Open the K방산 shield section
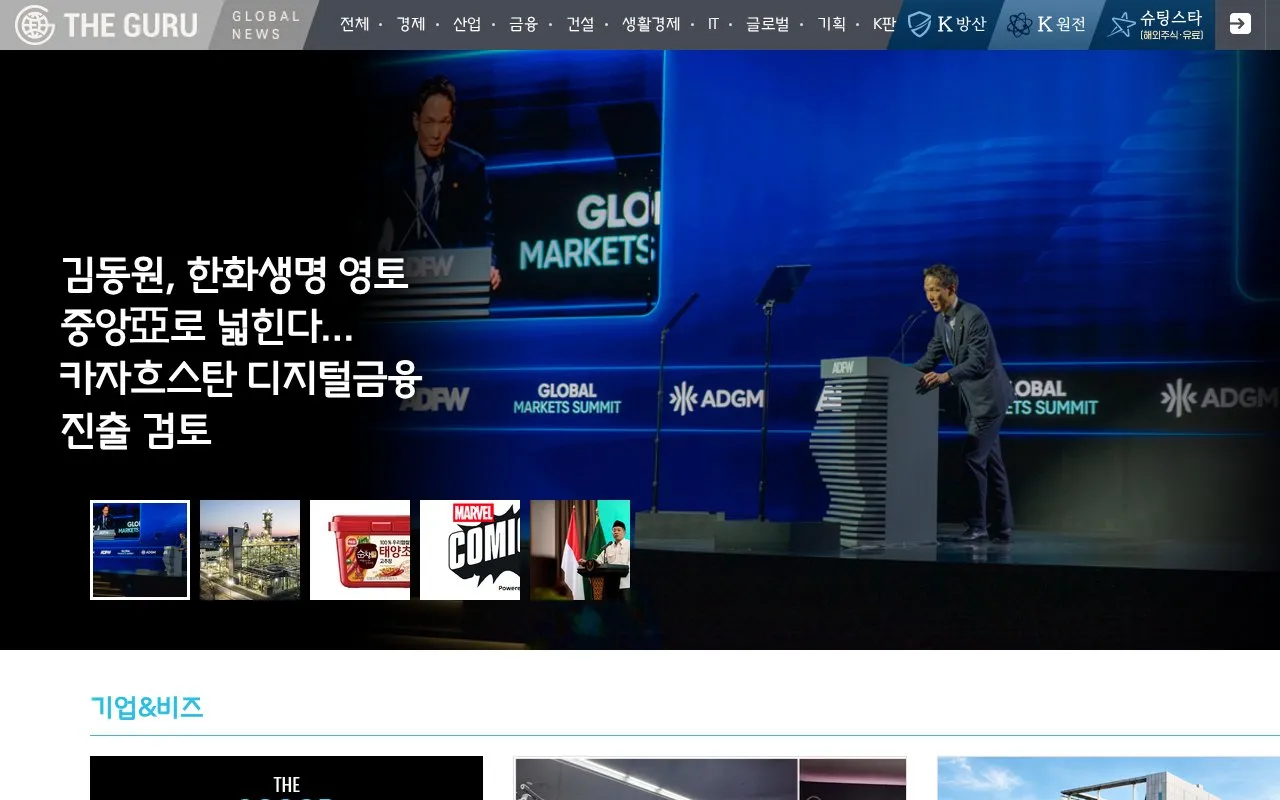This screenshot has height=800, width=1280. [946, 24]
